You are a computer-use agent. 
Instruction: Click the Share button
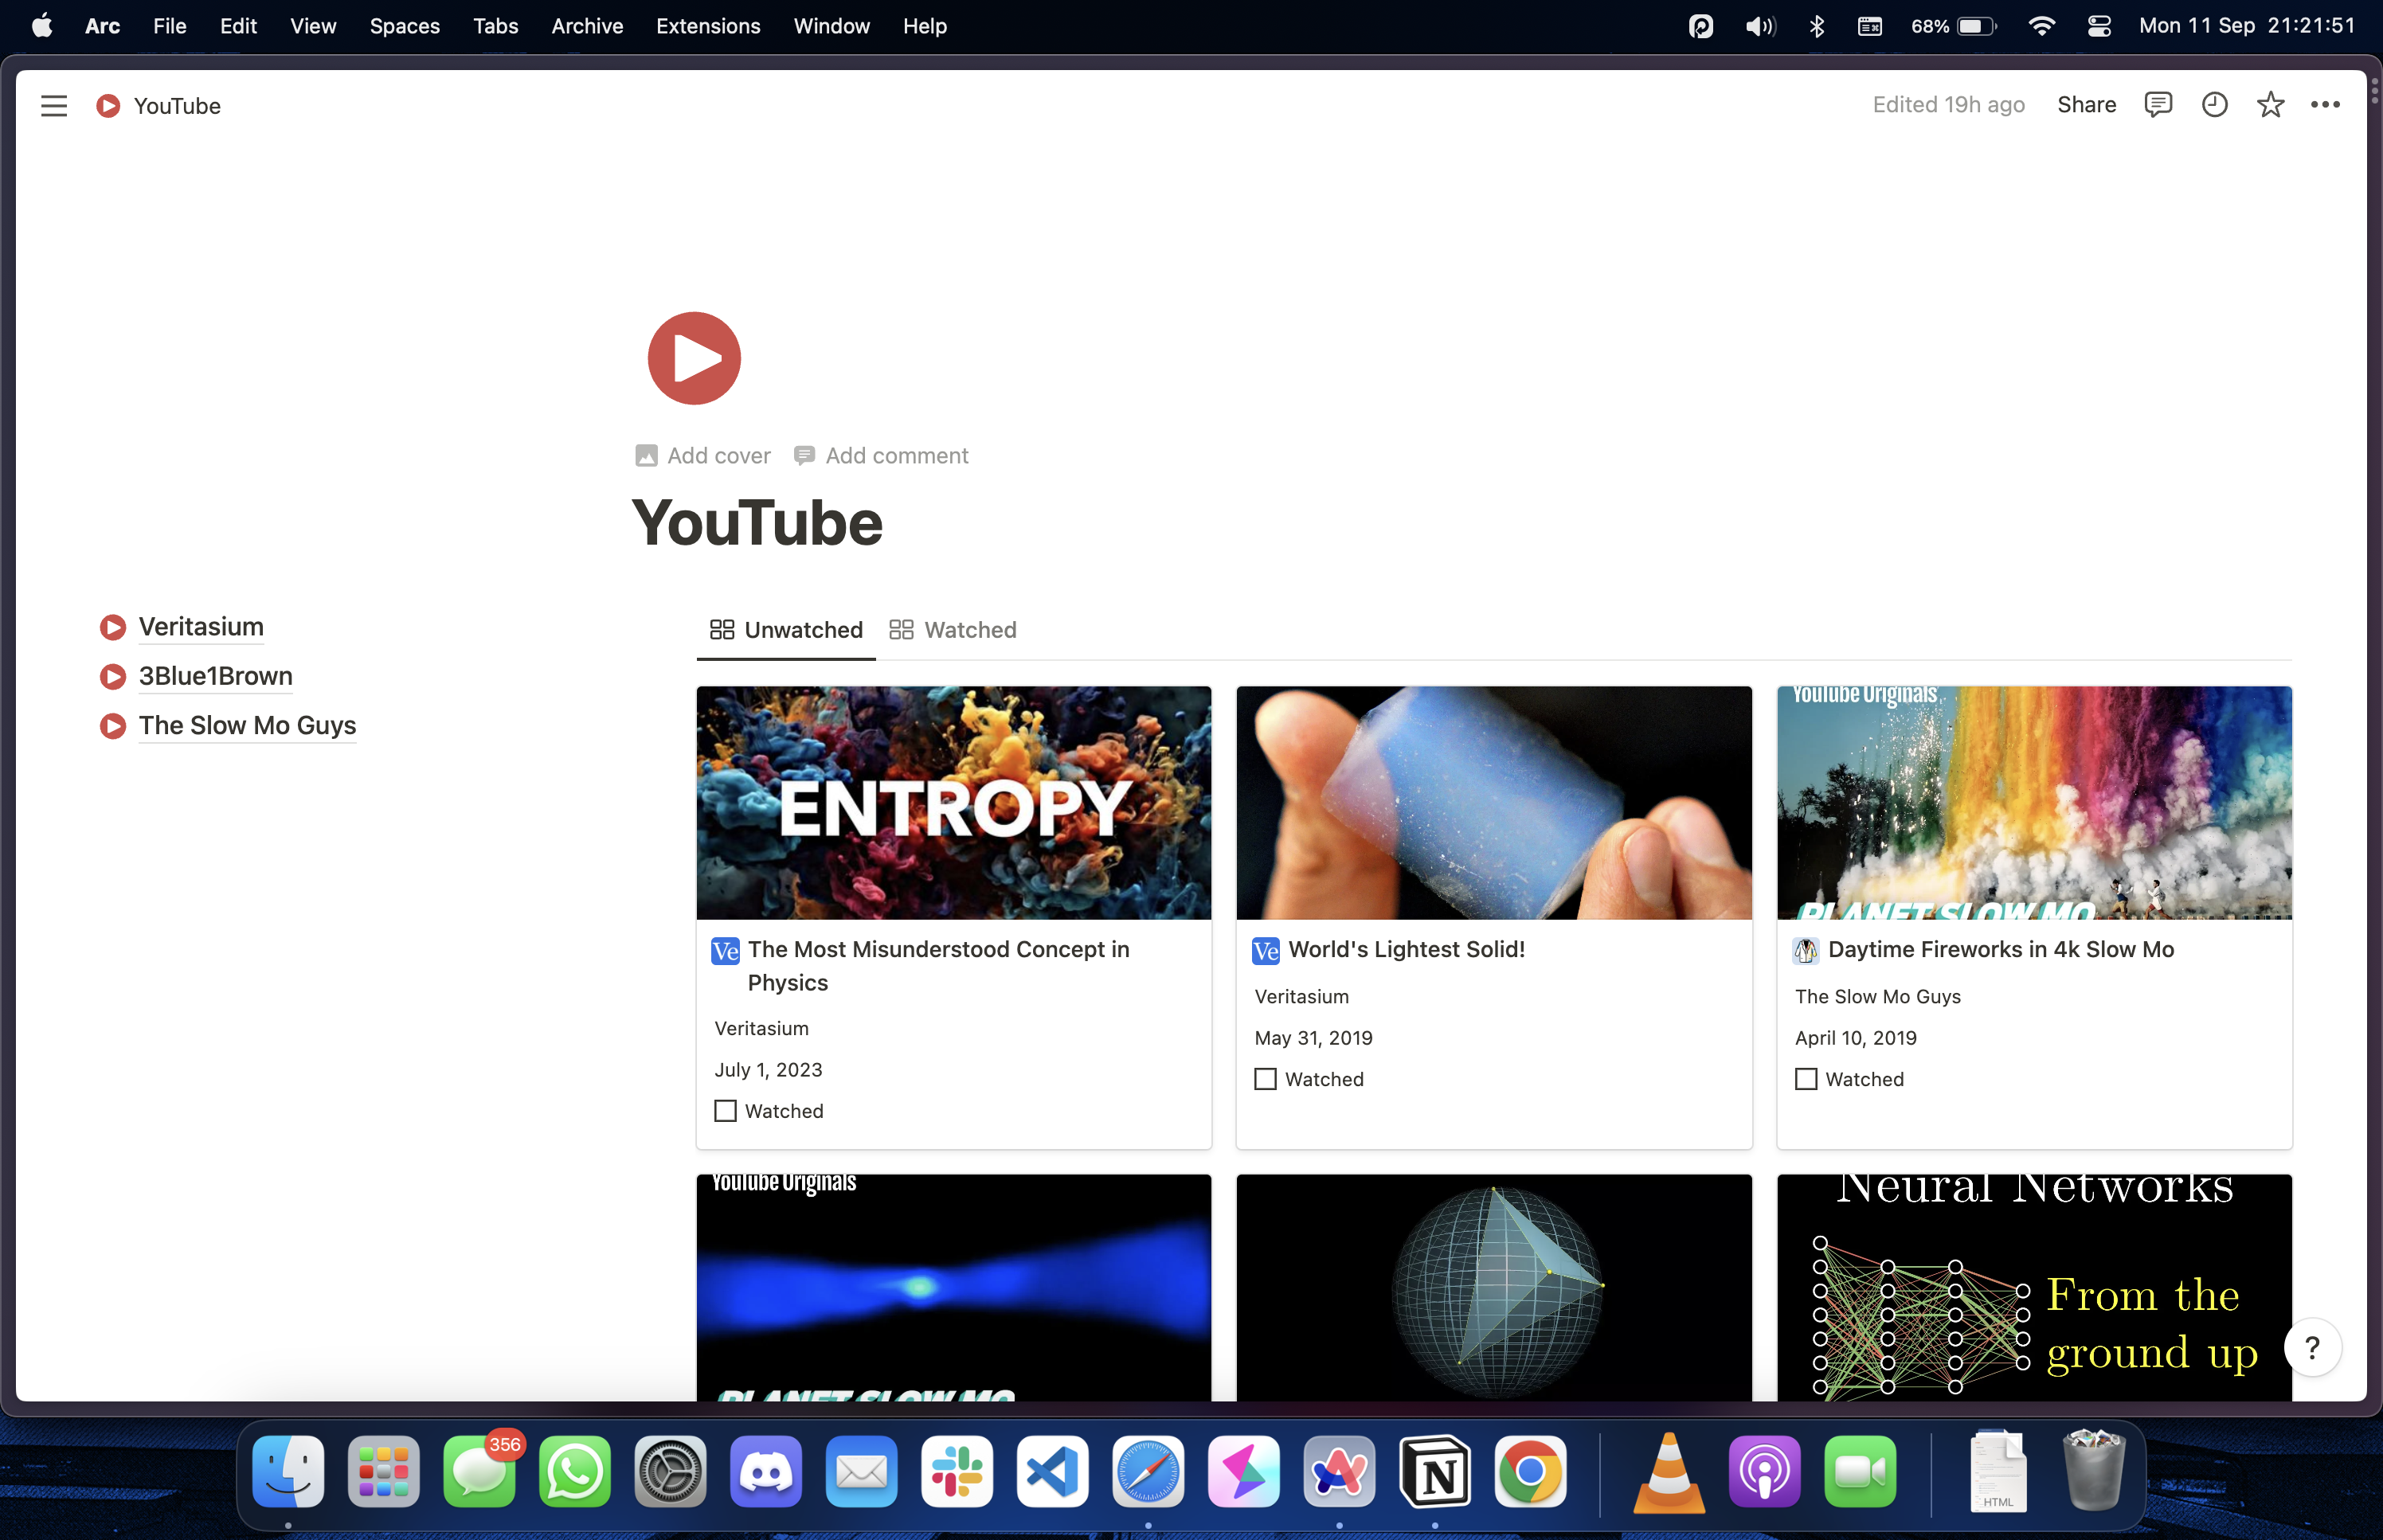pos(2086,104)
